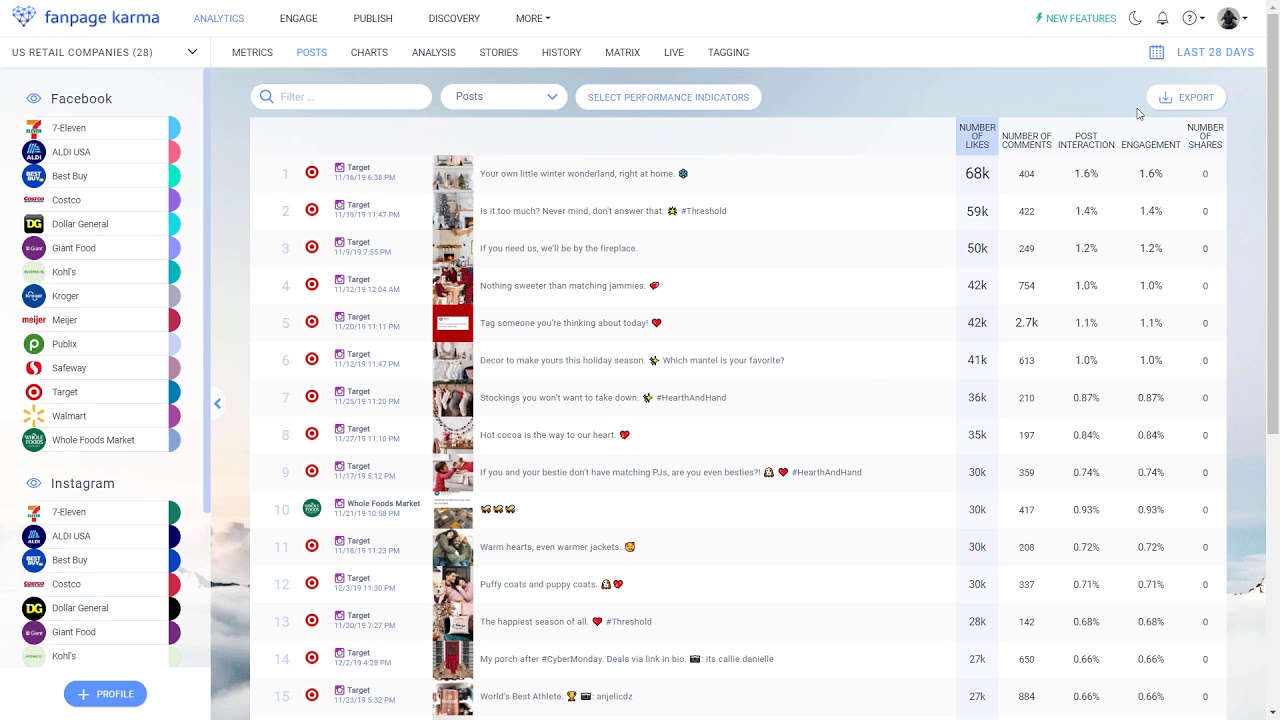This screenshot has height=720, width=1280.
Task: Switch to MATRIX tab
Action: tap(622, 52)
